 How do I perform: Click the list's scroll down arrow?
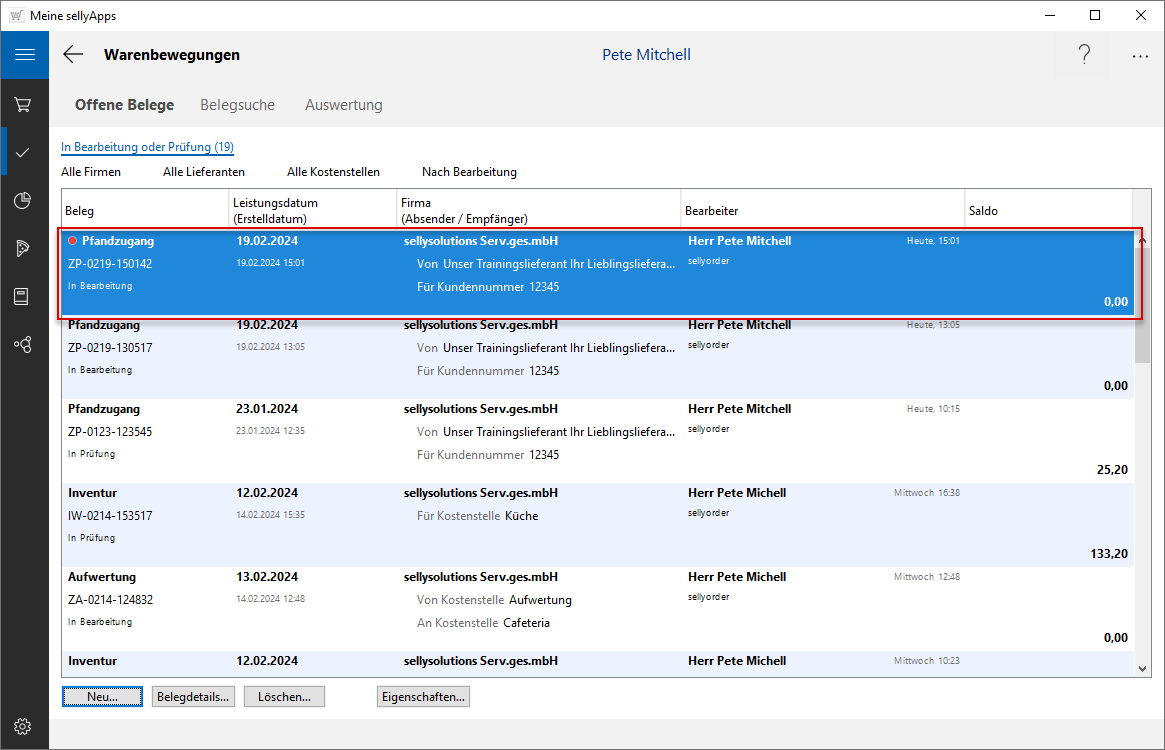1142,668
